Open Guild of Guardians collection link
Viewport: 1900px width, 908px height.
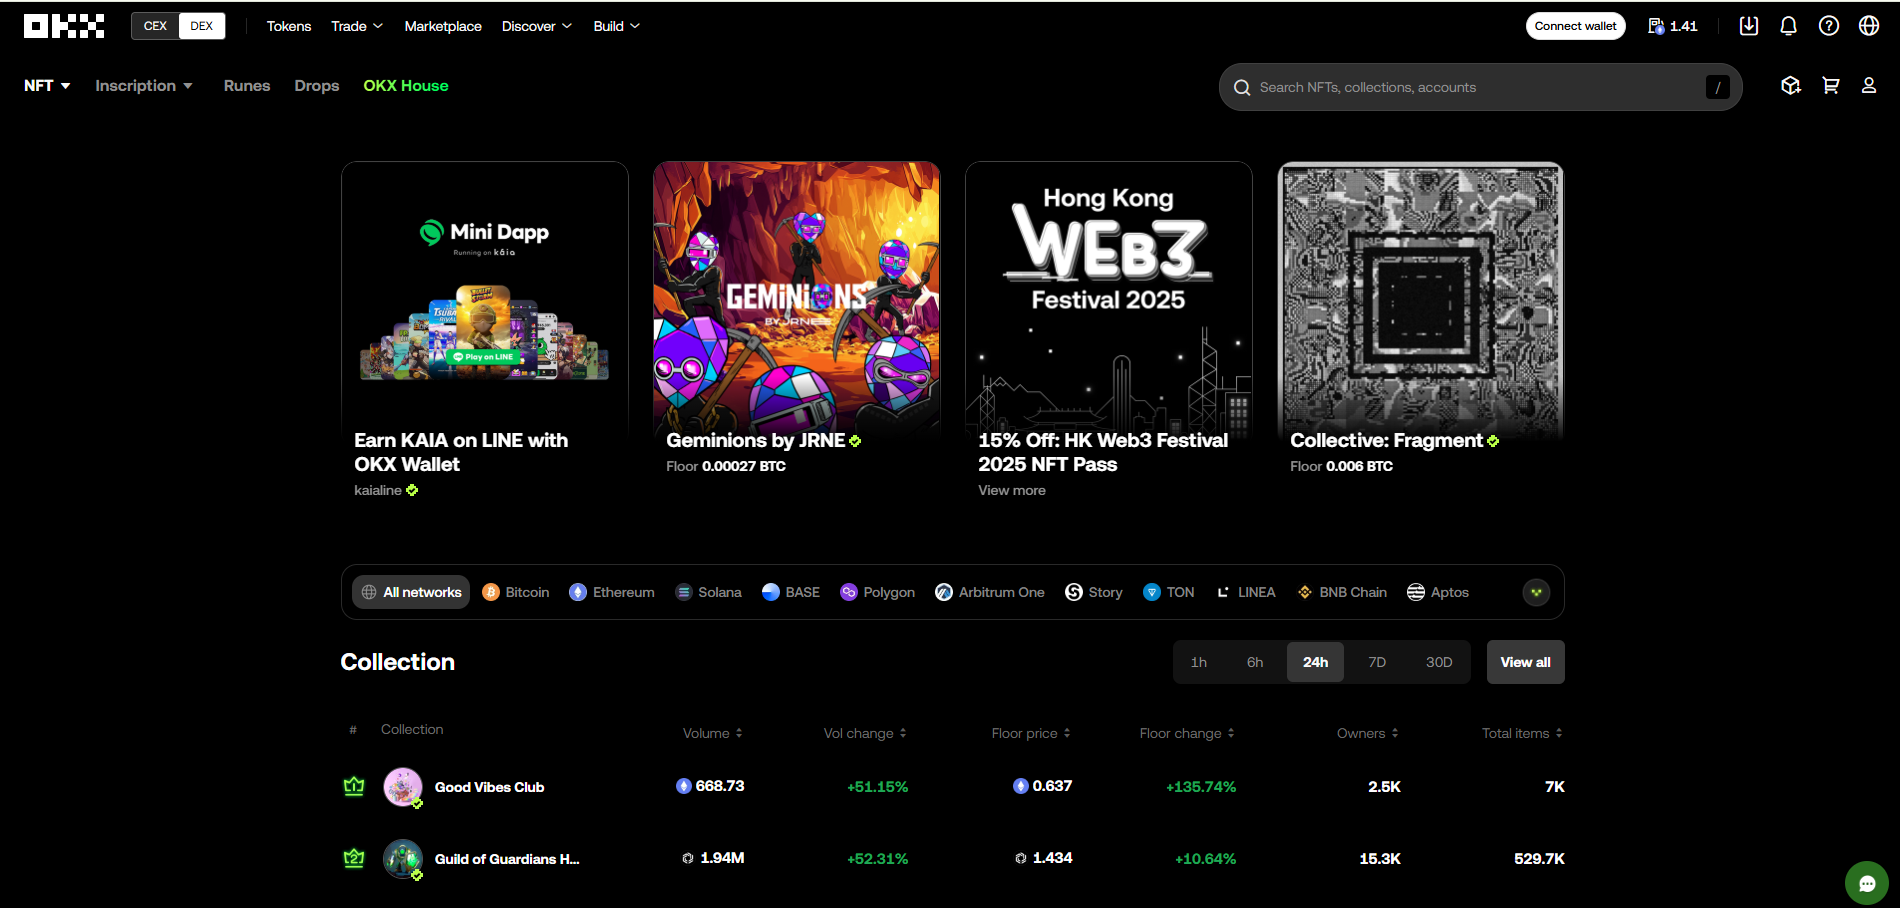click(x=507, y=859)
